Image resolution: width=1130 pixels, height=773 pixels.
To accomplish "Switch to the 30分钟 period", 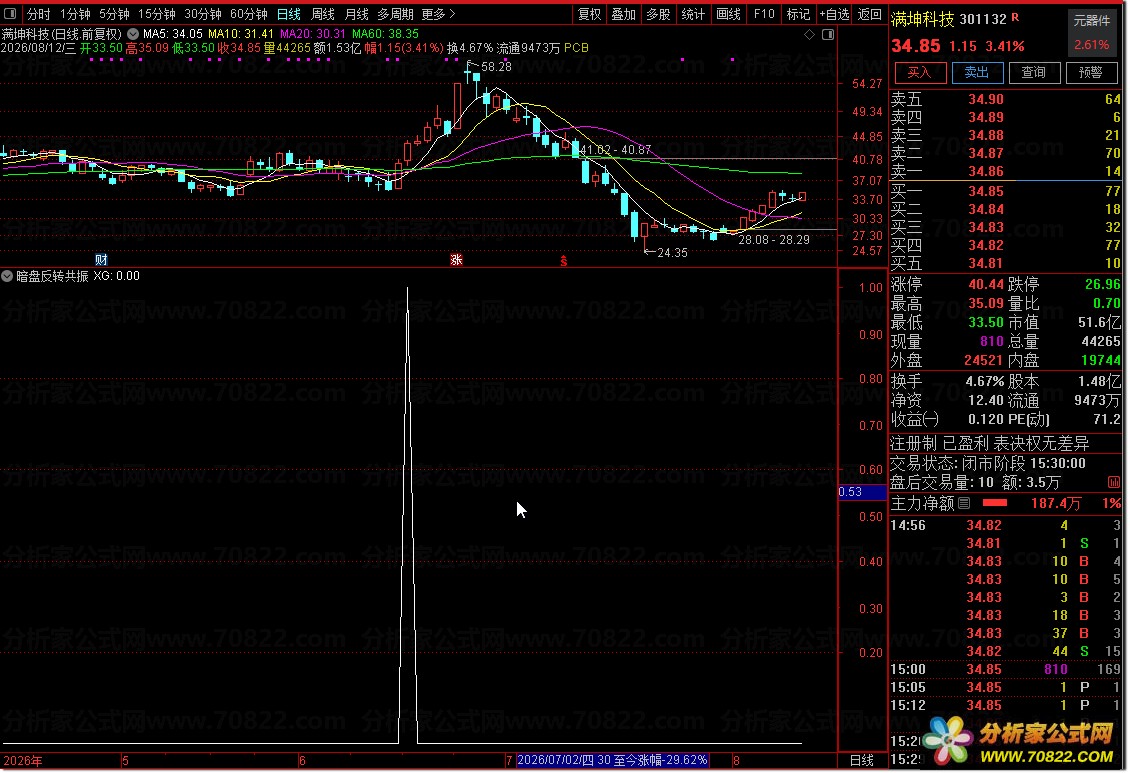I will (x=203, y=14).
